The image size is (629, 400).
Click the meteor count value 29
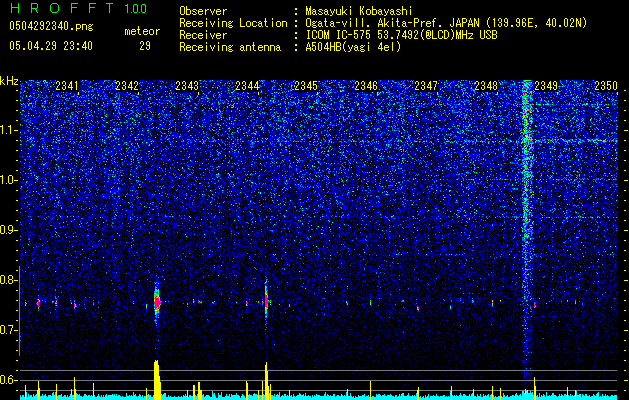point(145,46)
